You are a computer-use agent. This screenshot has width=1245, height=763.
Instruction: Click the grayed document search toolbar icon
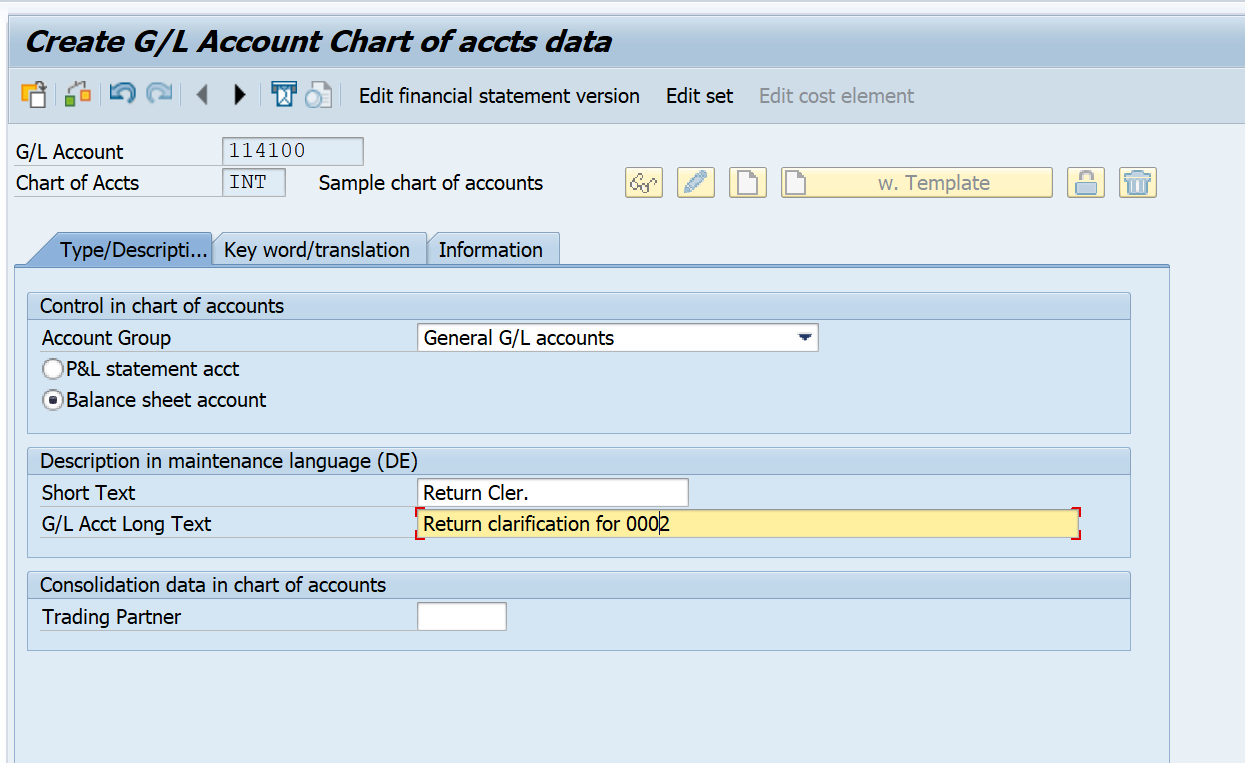coord(319,95)
